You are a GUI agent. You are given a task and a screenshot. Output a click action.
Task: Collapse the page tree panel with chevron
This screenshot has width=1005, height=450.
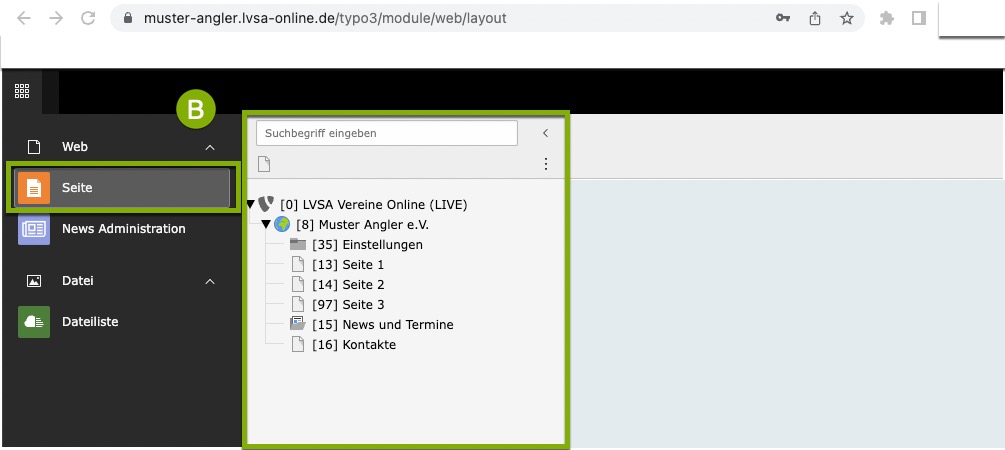[545, 133]
